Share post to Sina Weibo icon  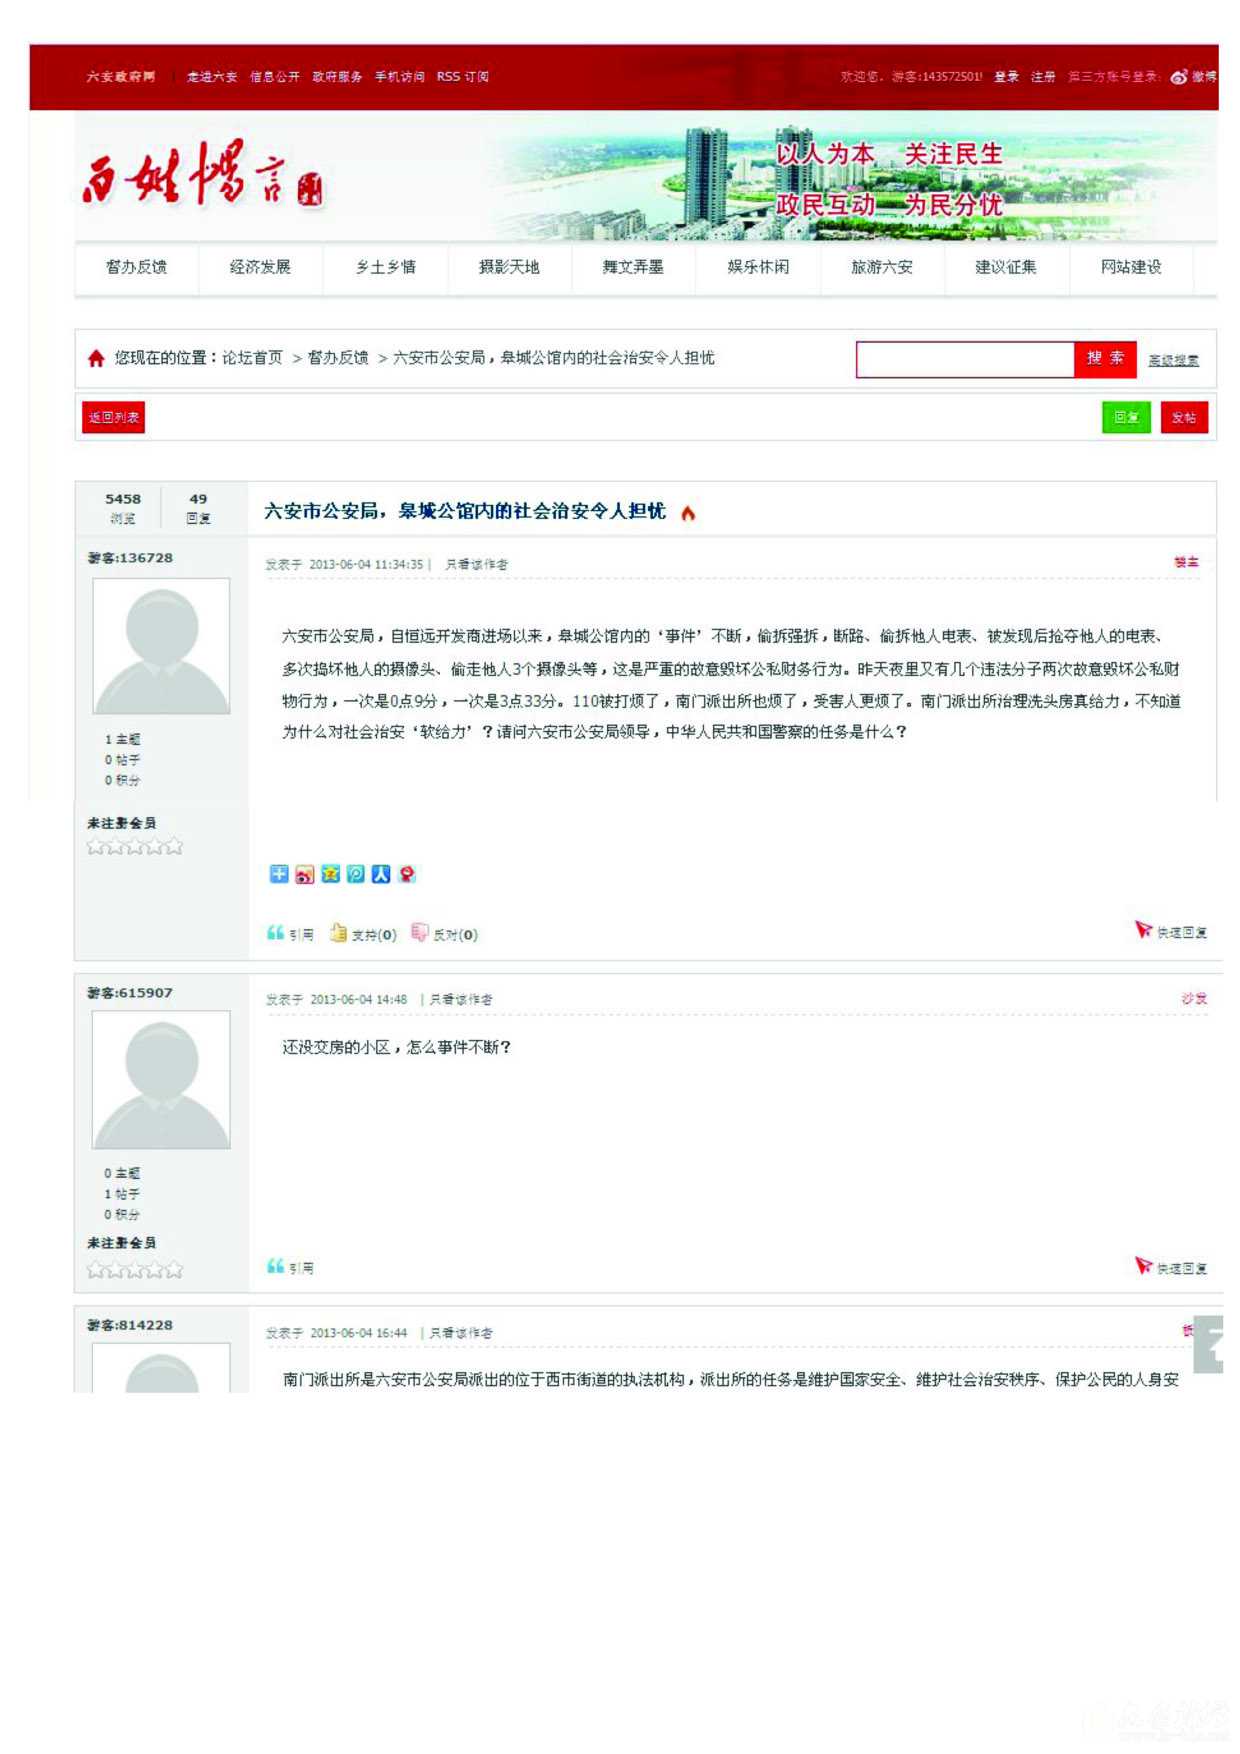[305, 874]
